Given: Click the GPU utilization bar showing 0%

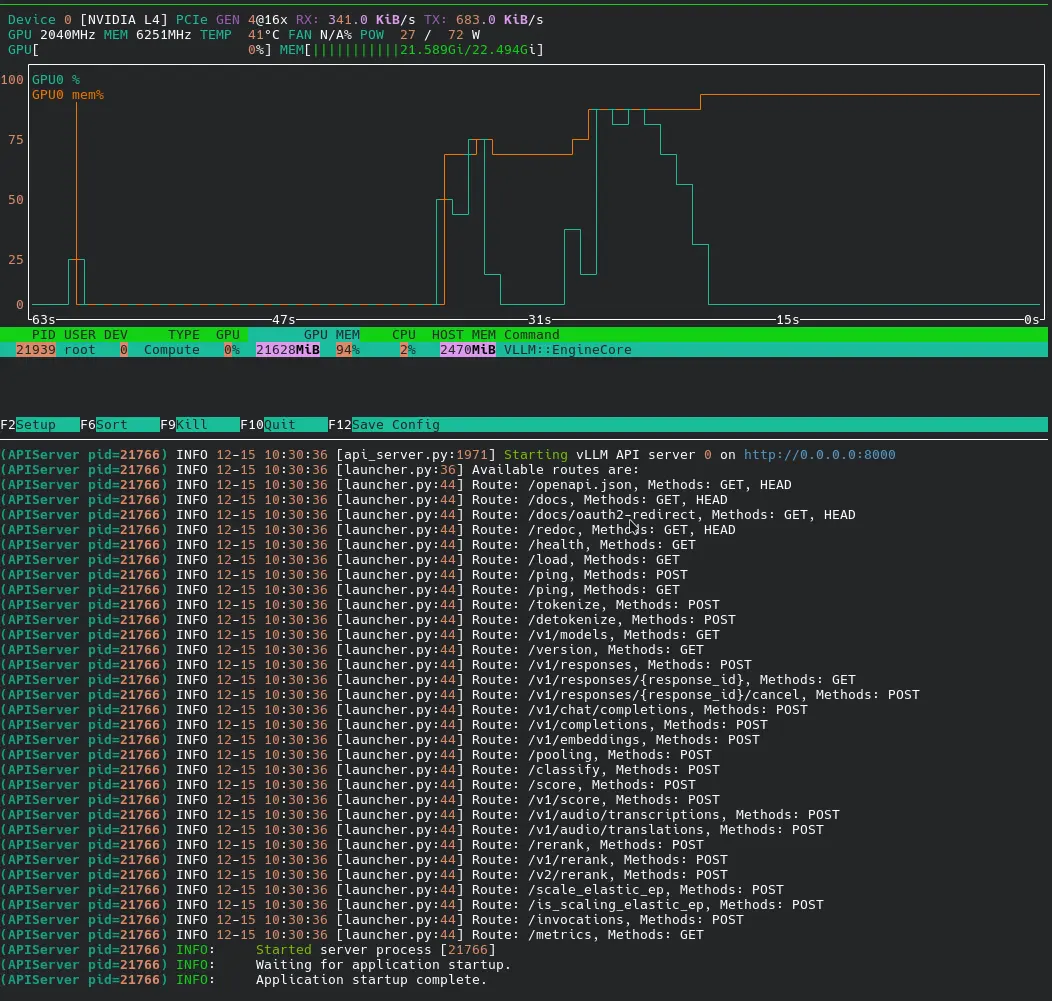Looking at the screenshot, I should click(x=140, y=50).
